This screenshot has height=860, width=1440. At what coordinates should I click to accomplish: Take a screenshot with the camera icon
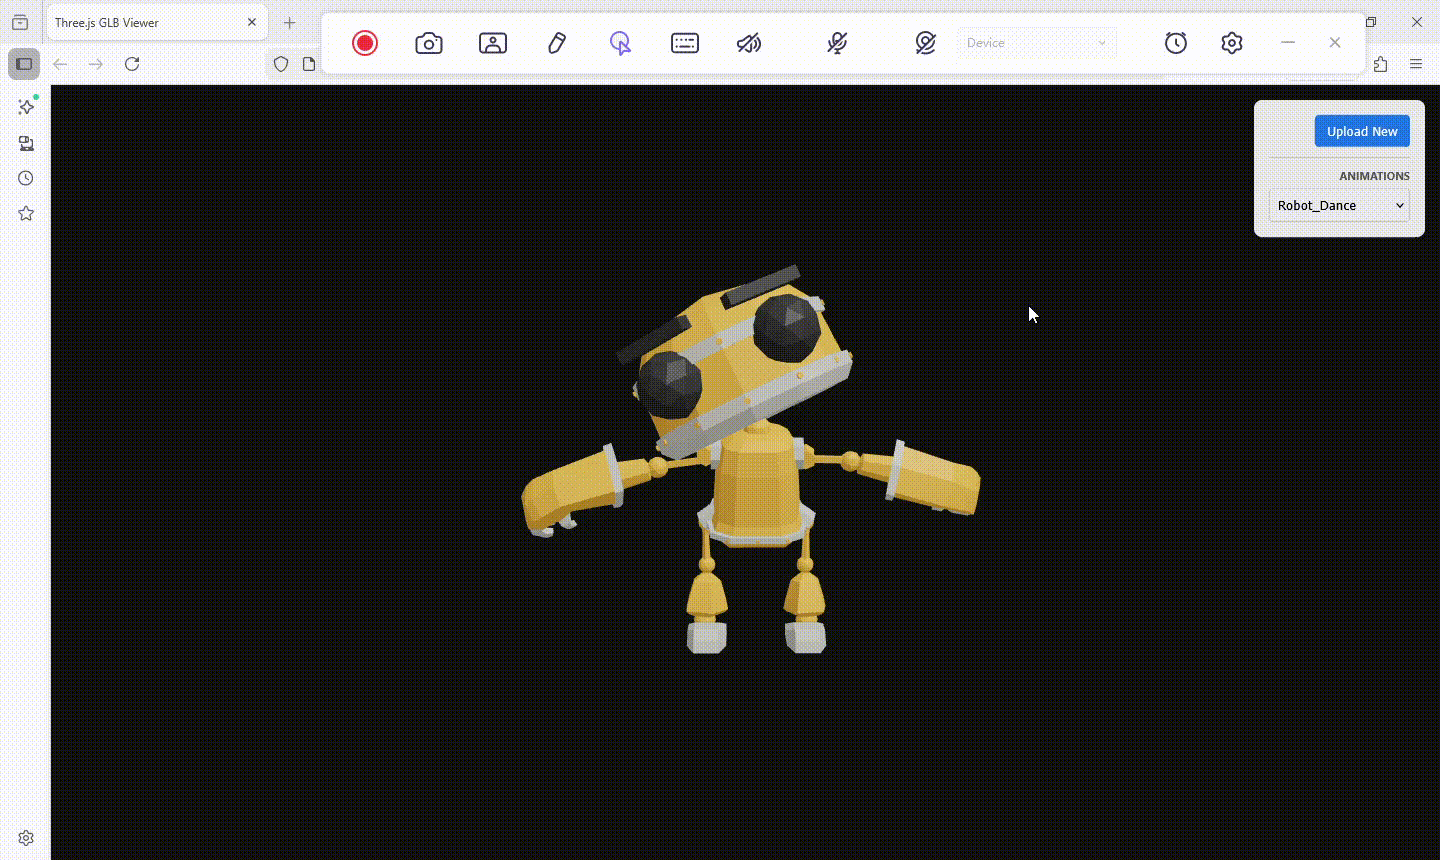coord(429,43)
